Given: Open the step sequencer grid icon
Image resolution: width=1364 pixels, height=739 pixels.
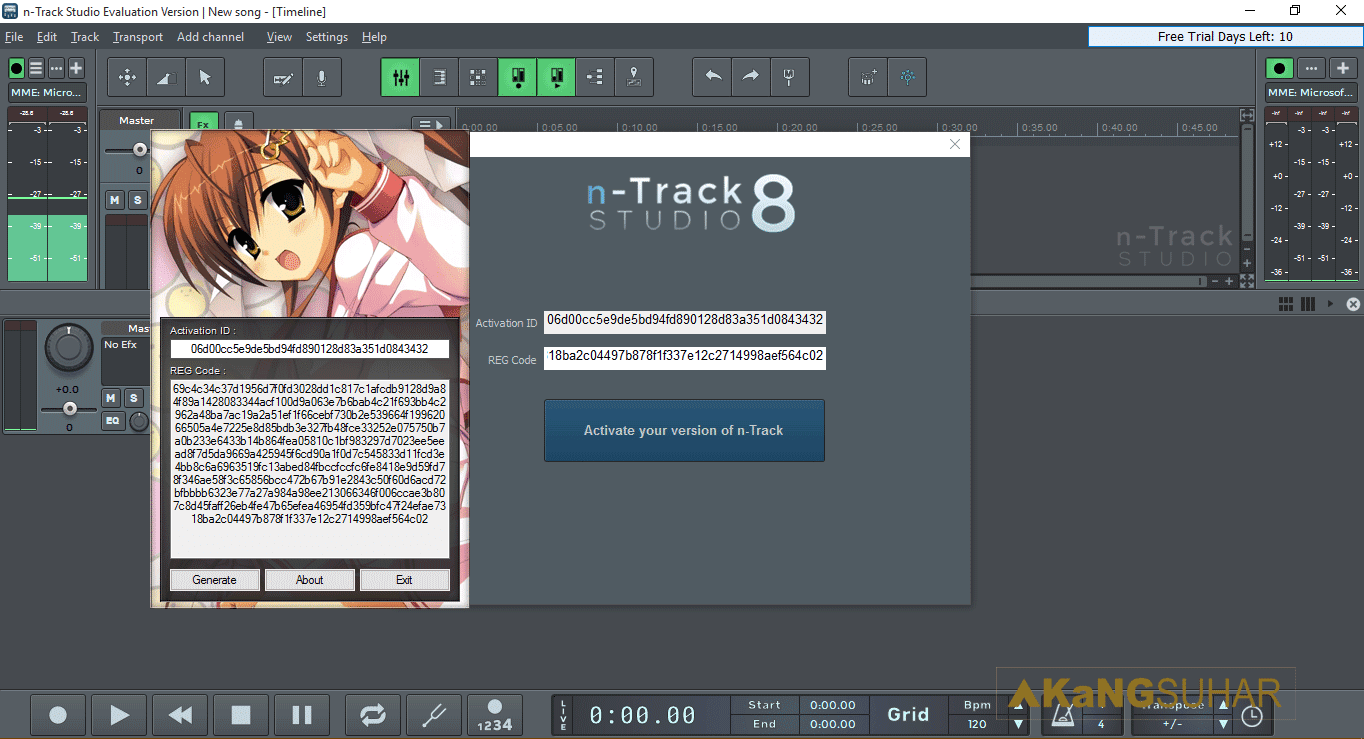Looking at the screenshot, I should (478, 77).
